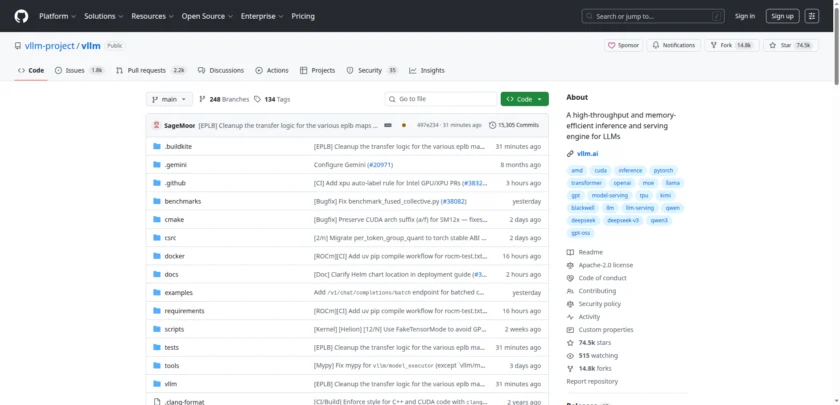The width and height of the screenshot is (840, 405).
Task: Open the GitHub home logo
Action: coord(21,16)
